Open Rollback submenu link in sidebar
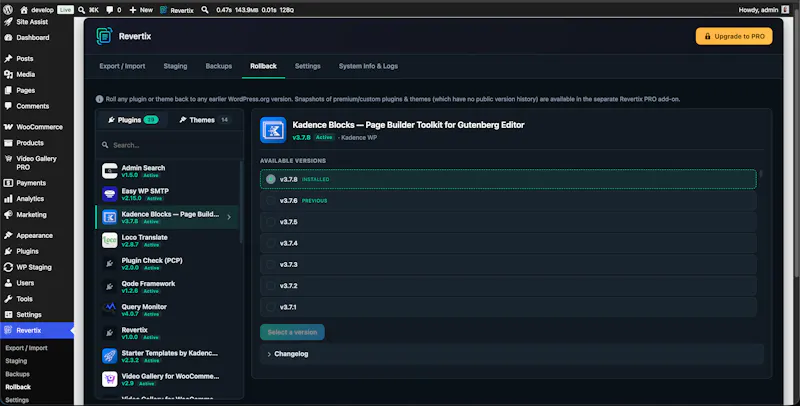This screenshot has height=406, width=800. pyautogui.click(x=18, y=387)
